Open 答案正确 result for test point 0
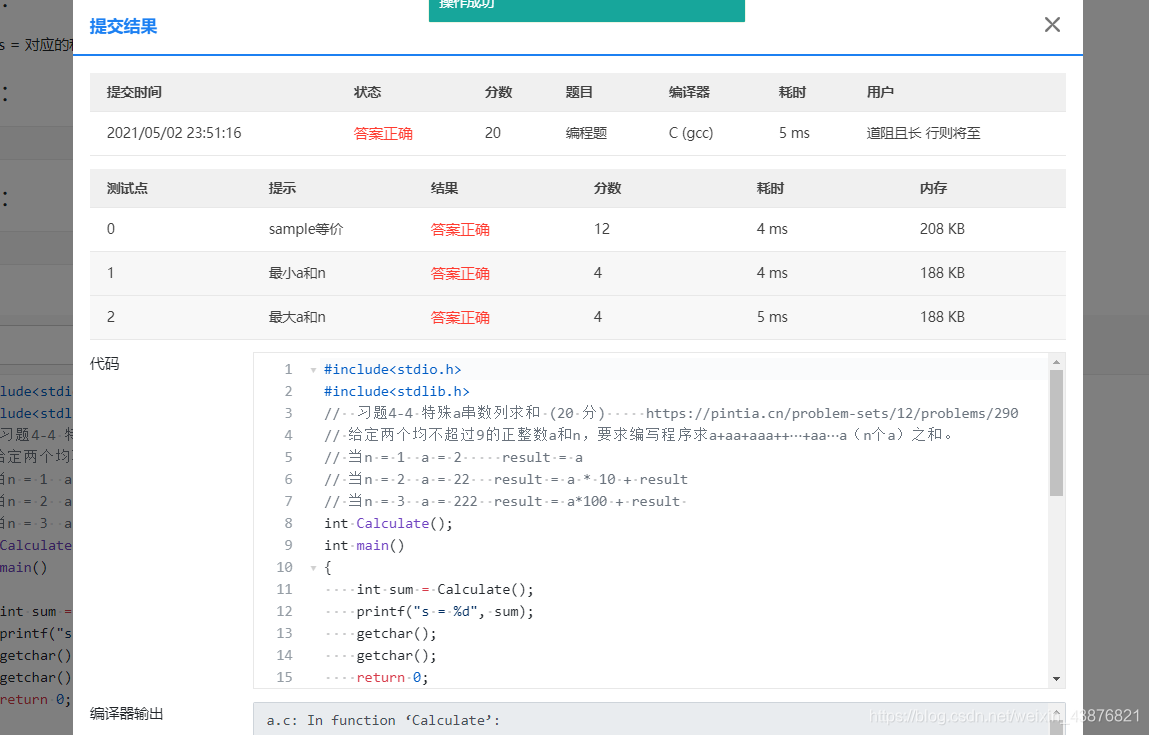Screen dimensions: 1149x735 pyautogui.click(x=460, y=228)
